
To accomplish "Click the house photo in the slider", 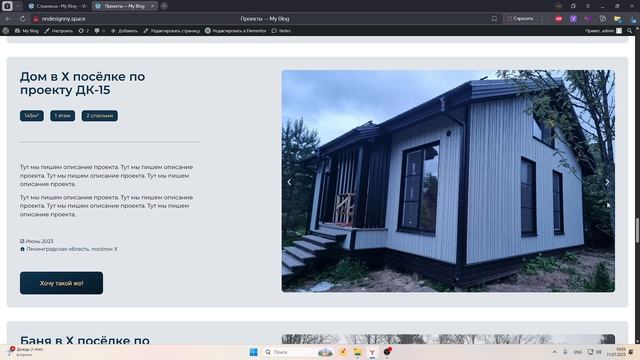I will (448, 181).
